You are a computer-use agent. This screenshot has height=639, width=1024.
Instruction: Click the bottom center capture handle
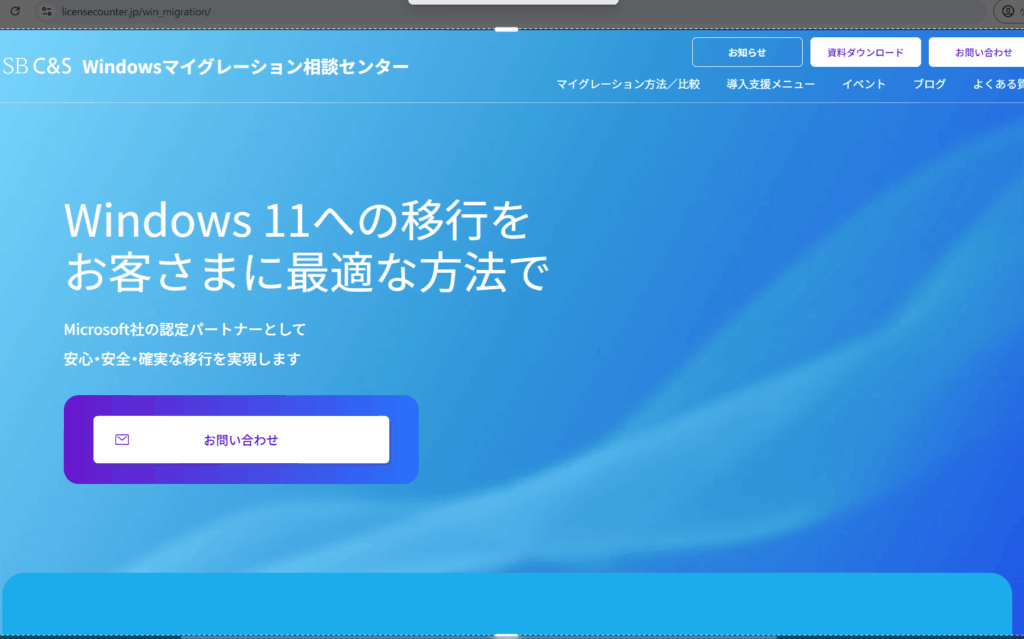[506, 635]
